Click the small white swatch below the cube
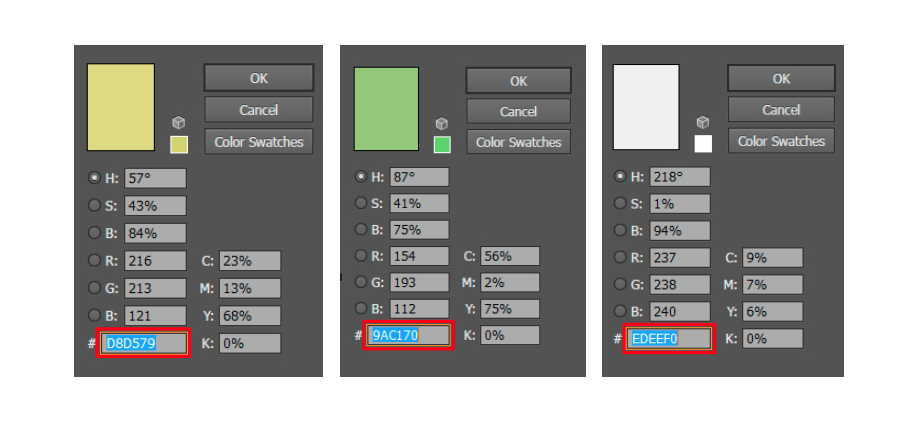This screenshot has height=429, width=920. [x=703, y=144]
